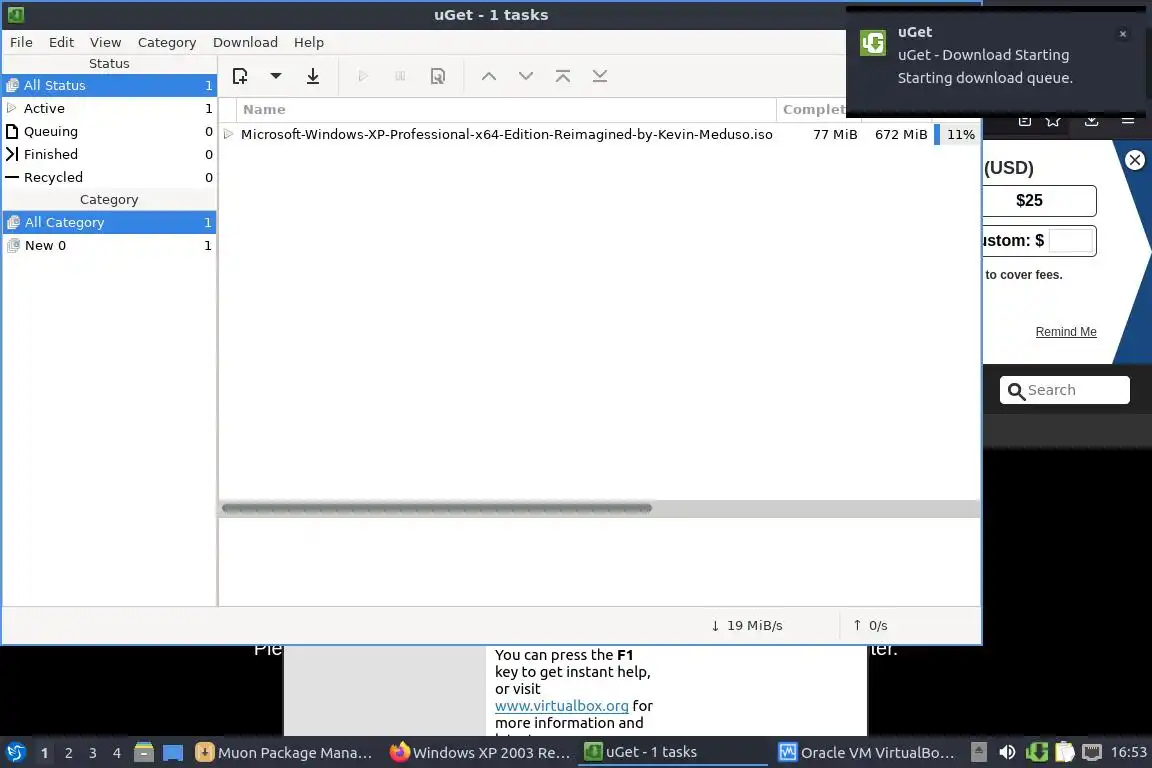1152x768 pixels.
Task: Click the Move to Top icon
Action: [x=563, y=76]
